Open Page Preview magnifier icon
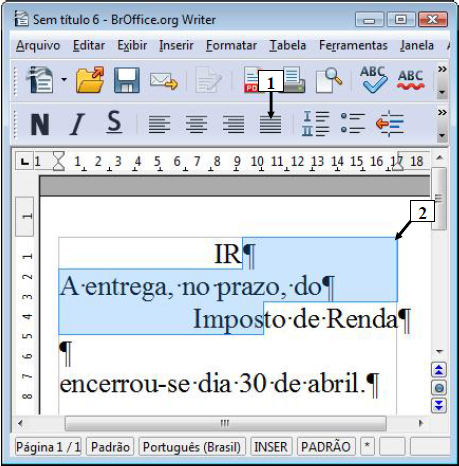The height and width of the screenshot is (466, 459). point(329,80)
